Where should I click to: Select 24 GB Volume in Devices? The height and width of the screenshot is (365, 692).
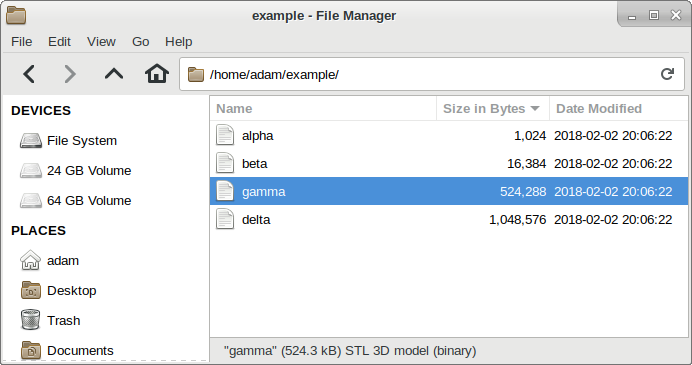(x=89, y=171)
